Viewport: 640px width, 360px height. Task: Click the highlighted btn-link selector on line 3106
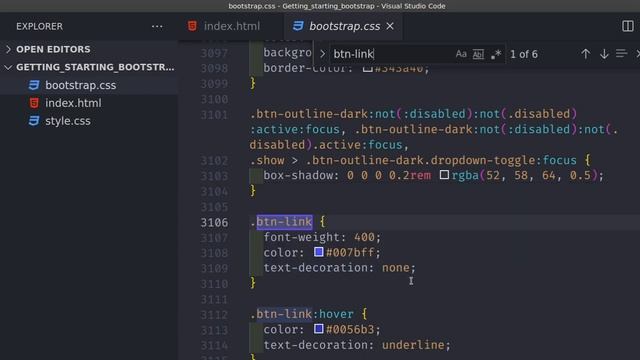click(284, 222)
